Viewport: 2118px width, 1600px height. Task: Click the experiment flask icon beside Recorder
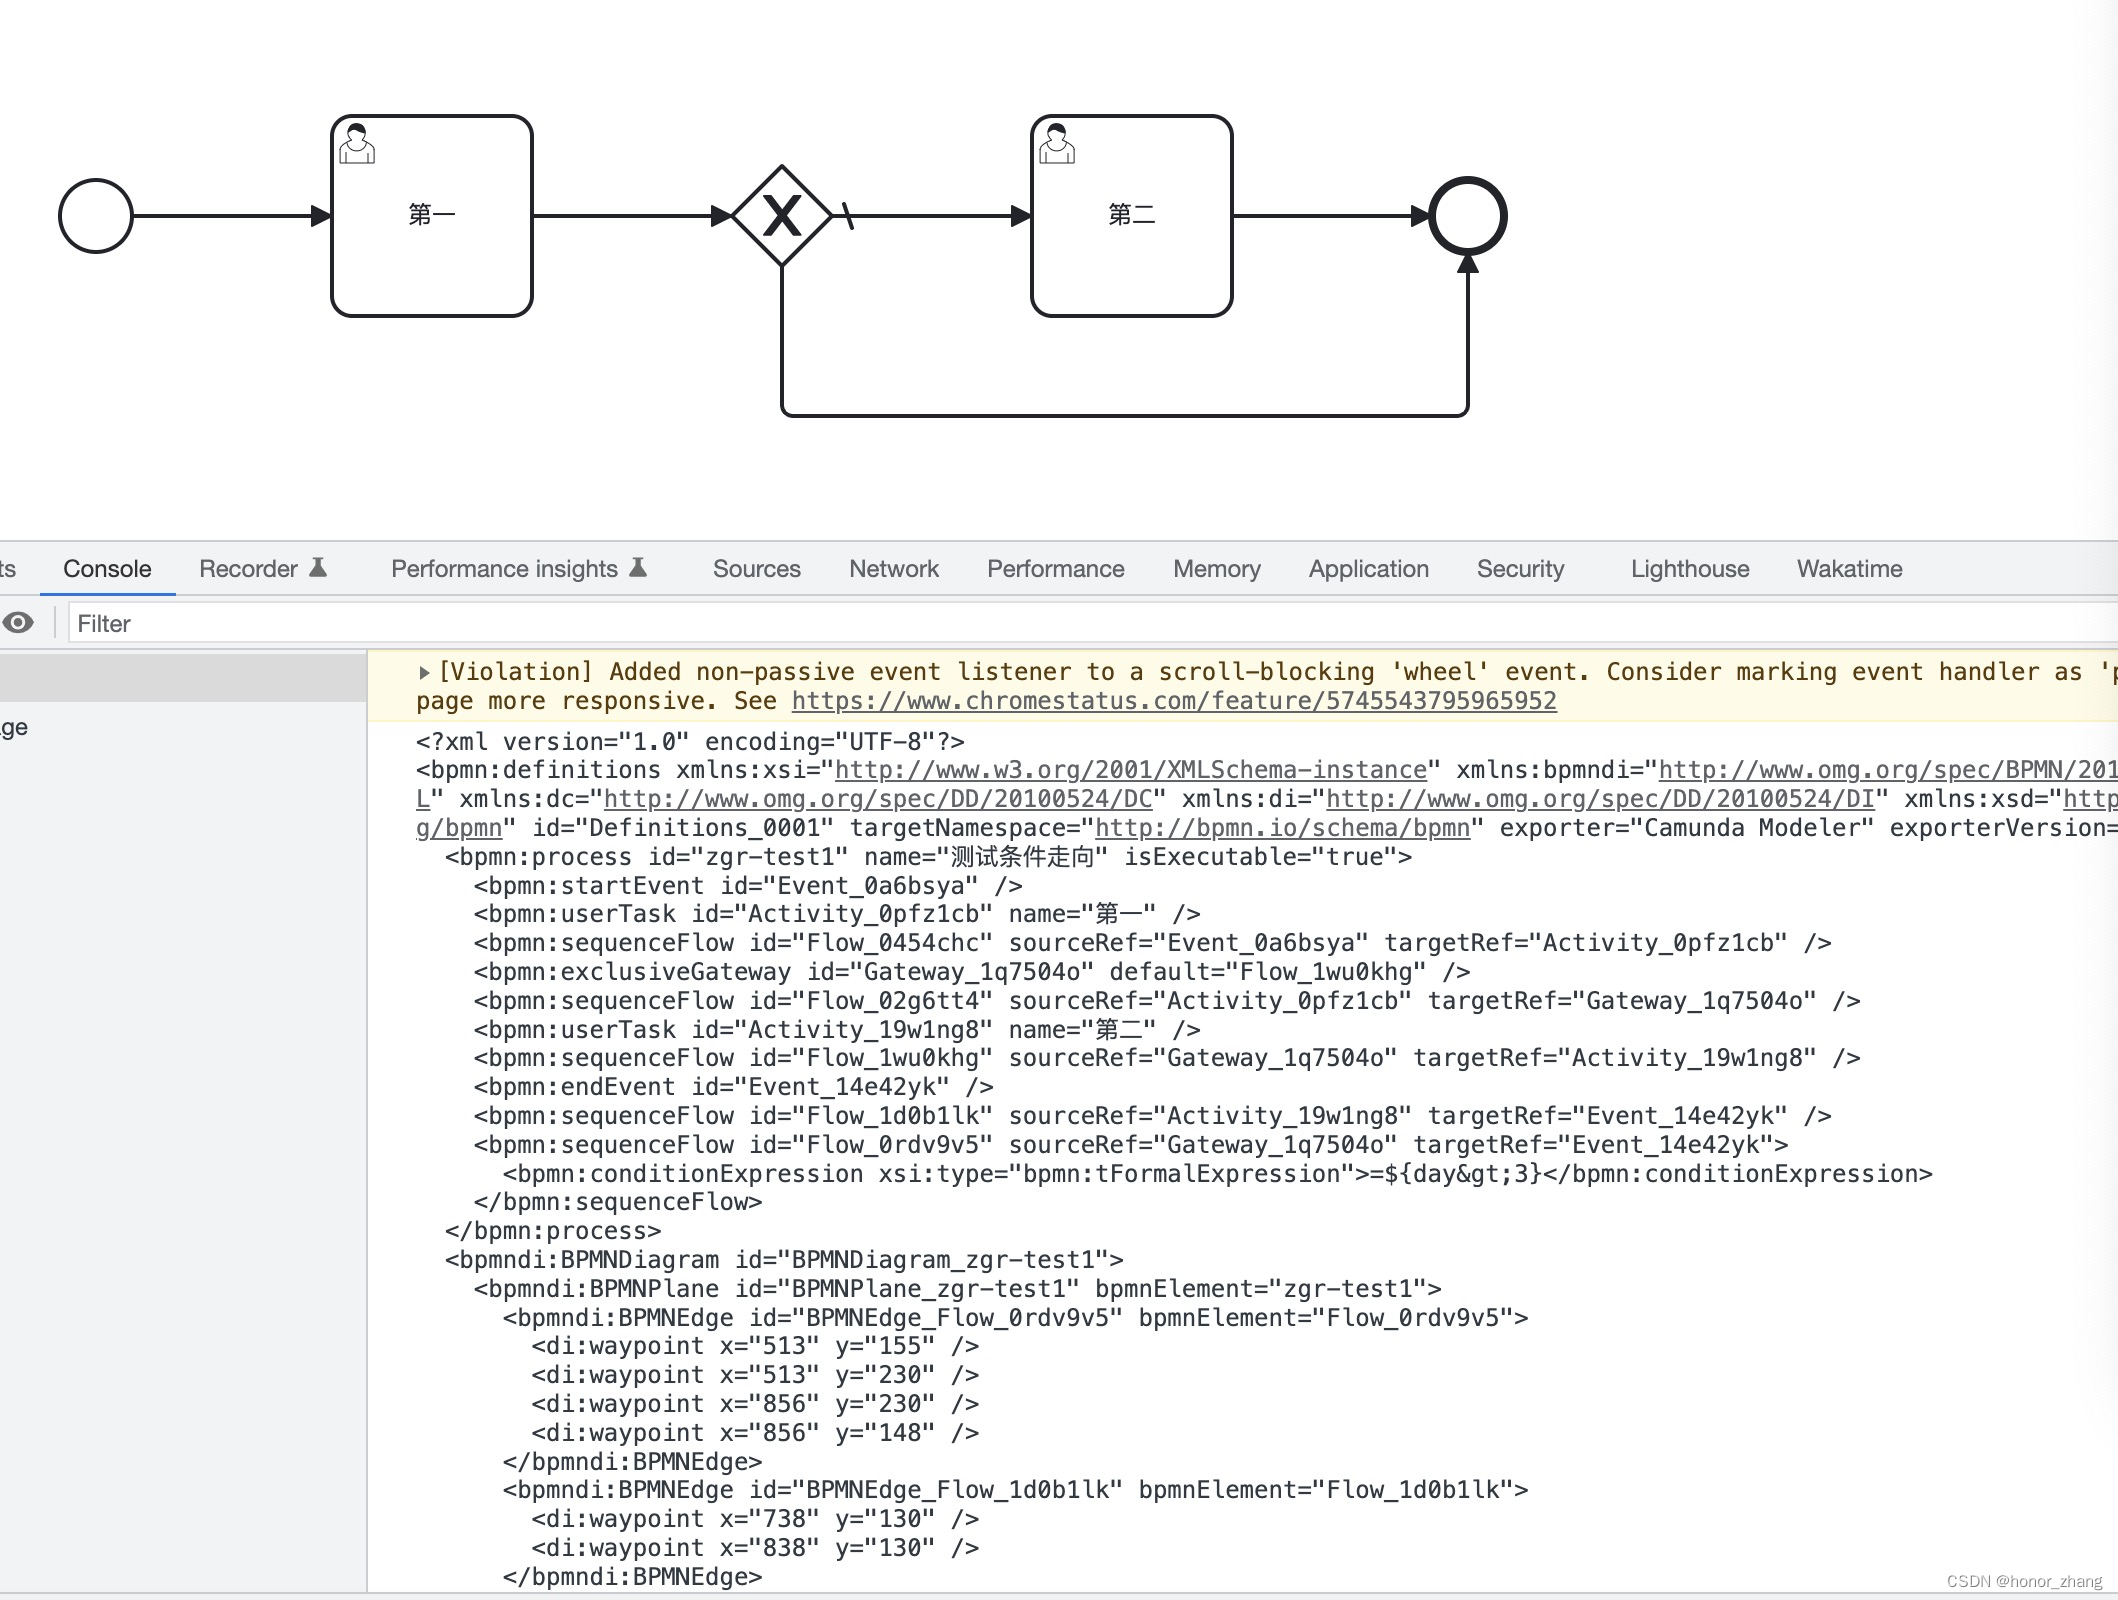[318, 567]
